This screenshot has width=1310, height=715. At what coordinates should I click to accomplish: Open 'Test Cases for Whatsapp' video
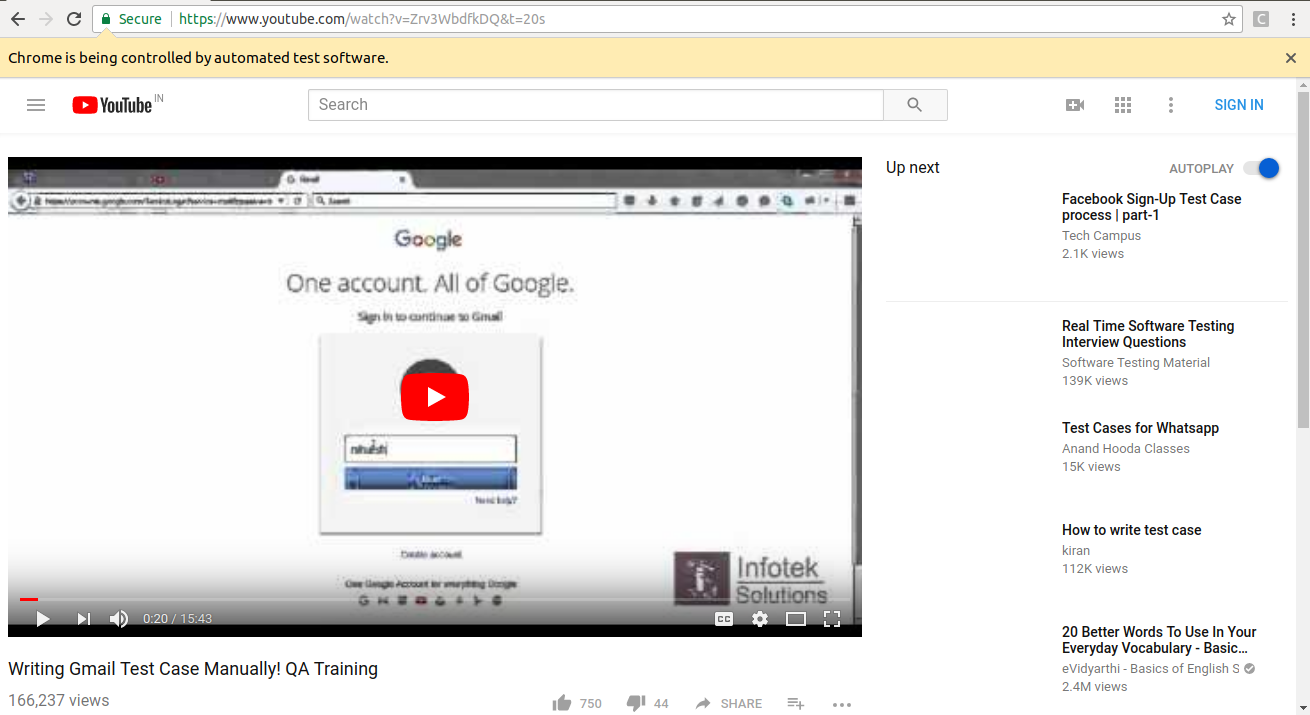point(1140,428)
